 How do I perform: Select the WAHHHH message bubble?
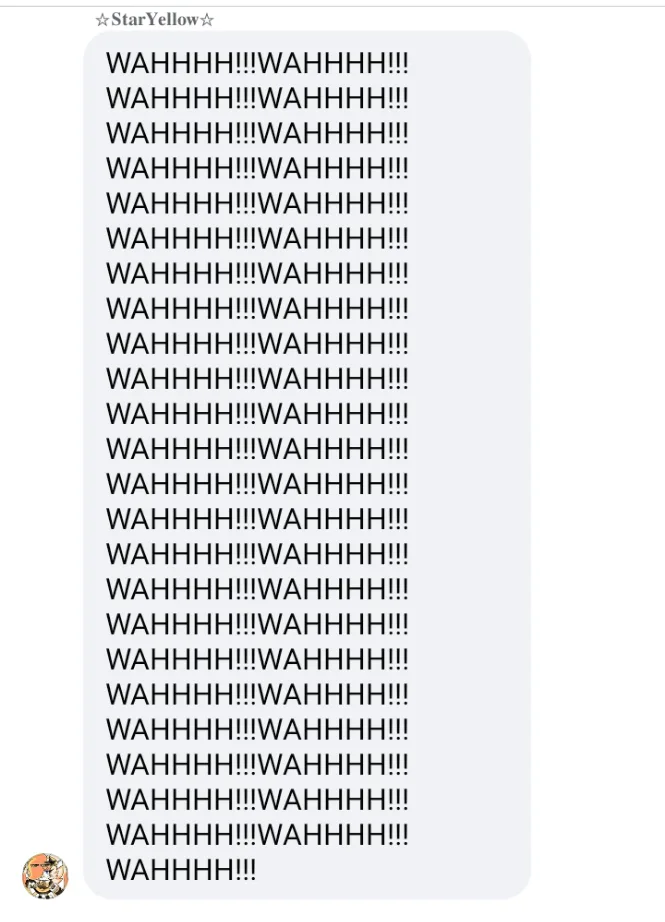click(x=307, y=465)
